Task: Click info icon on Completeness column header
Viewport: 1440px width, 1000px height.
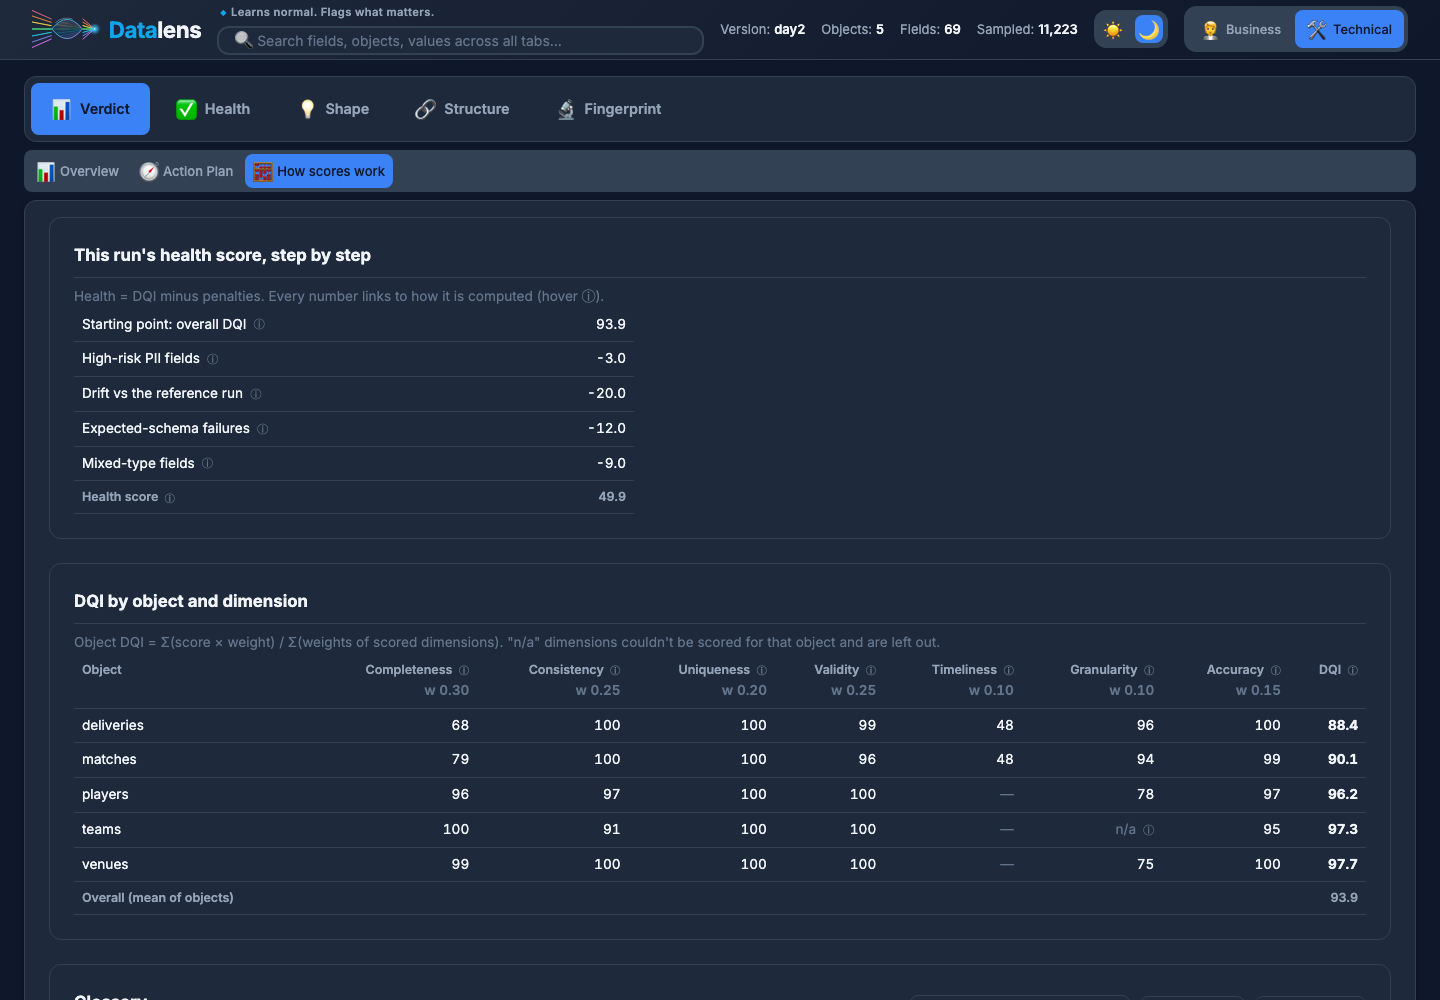Action: coord(464,670)
